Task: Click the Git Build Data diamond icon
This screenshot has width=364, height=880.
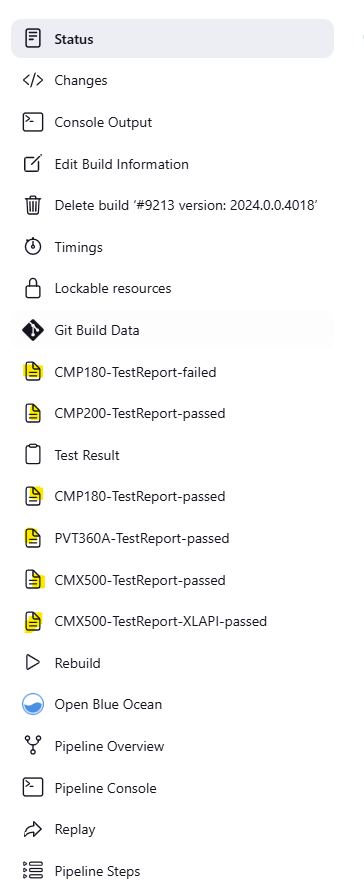Action: pos(33,330)
